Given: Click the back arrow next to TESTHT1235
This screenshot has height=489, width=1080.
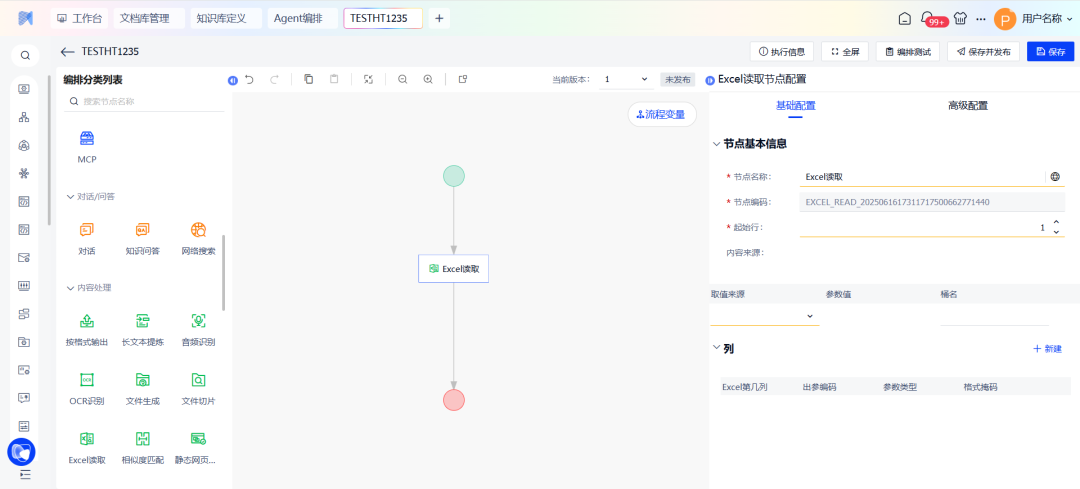Looking at the screenshot, I should click(x=67, y=52).
